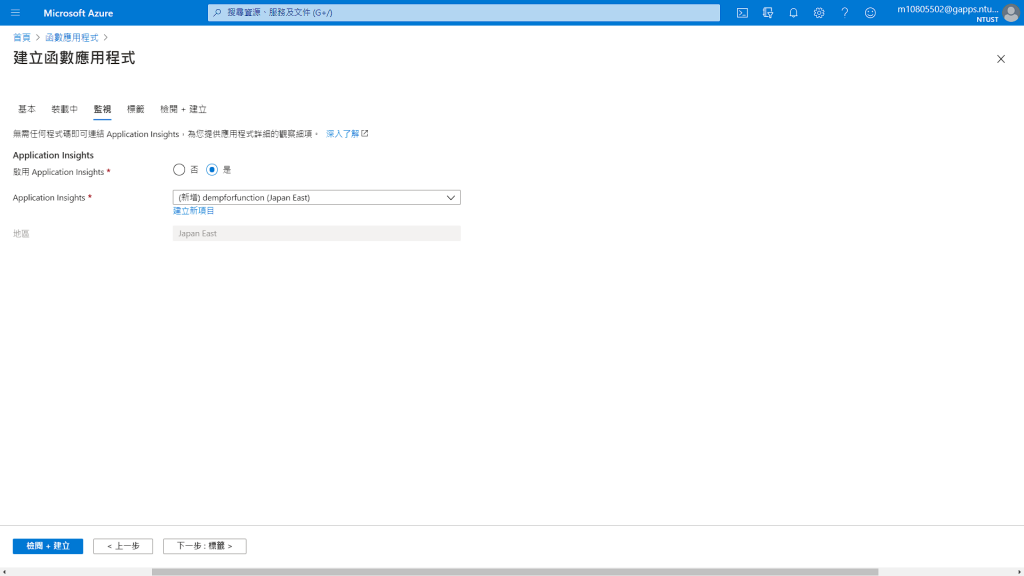Select the 是 radio option
Screen dimensions: 1024x576
coord(212,170)
